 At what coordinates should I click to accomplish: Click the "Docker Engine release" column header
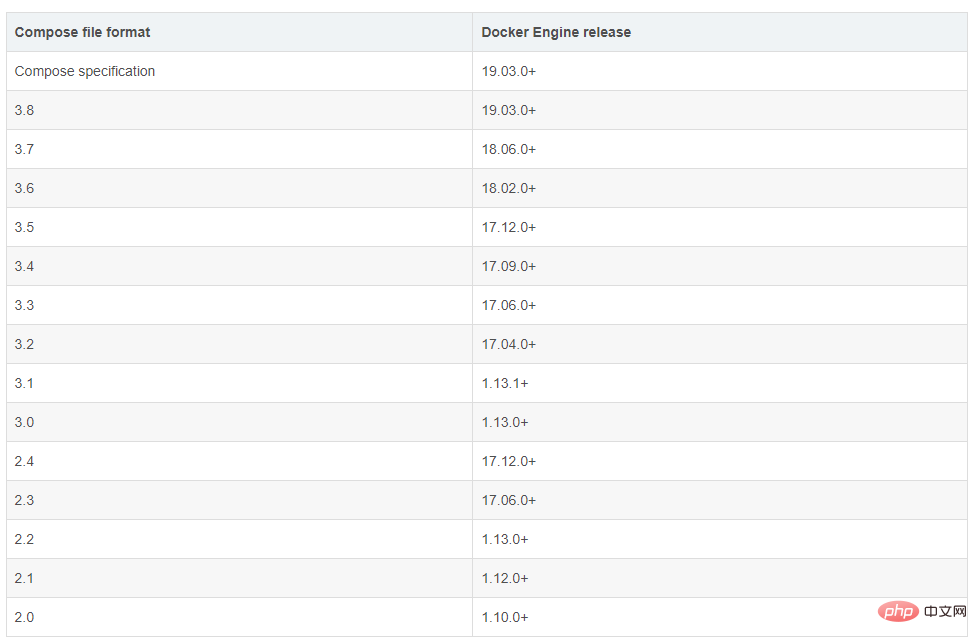tap(556, 32)
